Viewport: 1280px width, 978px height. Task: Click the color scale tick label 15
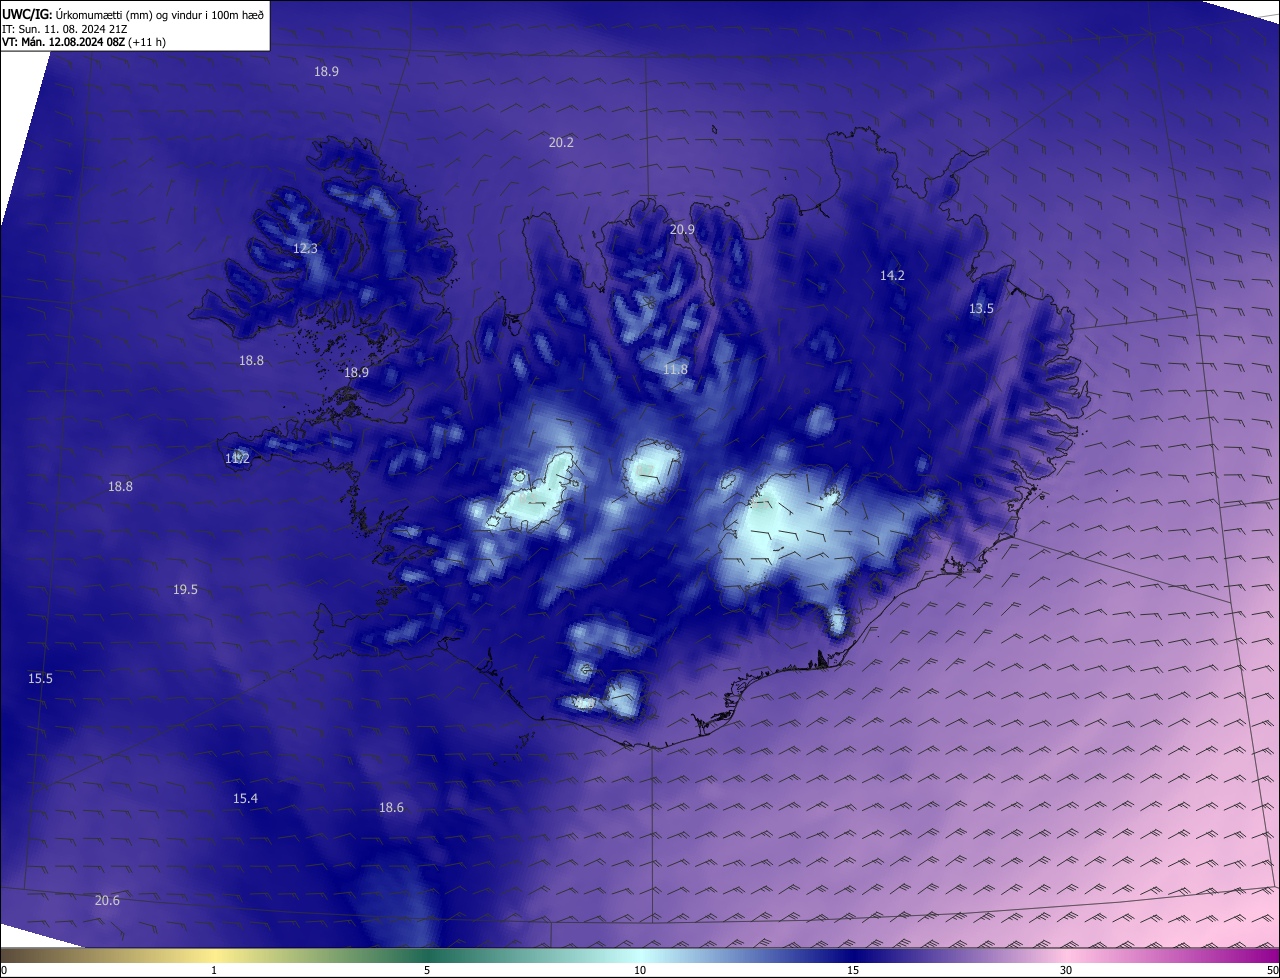pyautogui.click(x=853, y=971)
